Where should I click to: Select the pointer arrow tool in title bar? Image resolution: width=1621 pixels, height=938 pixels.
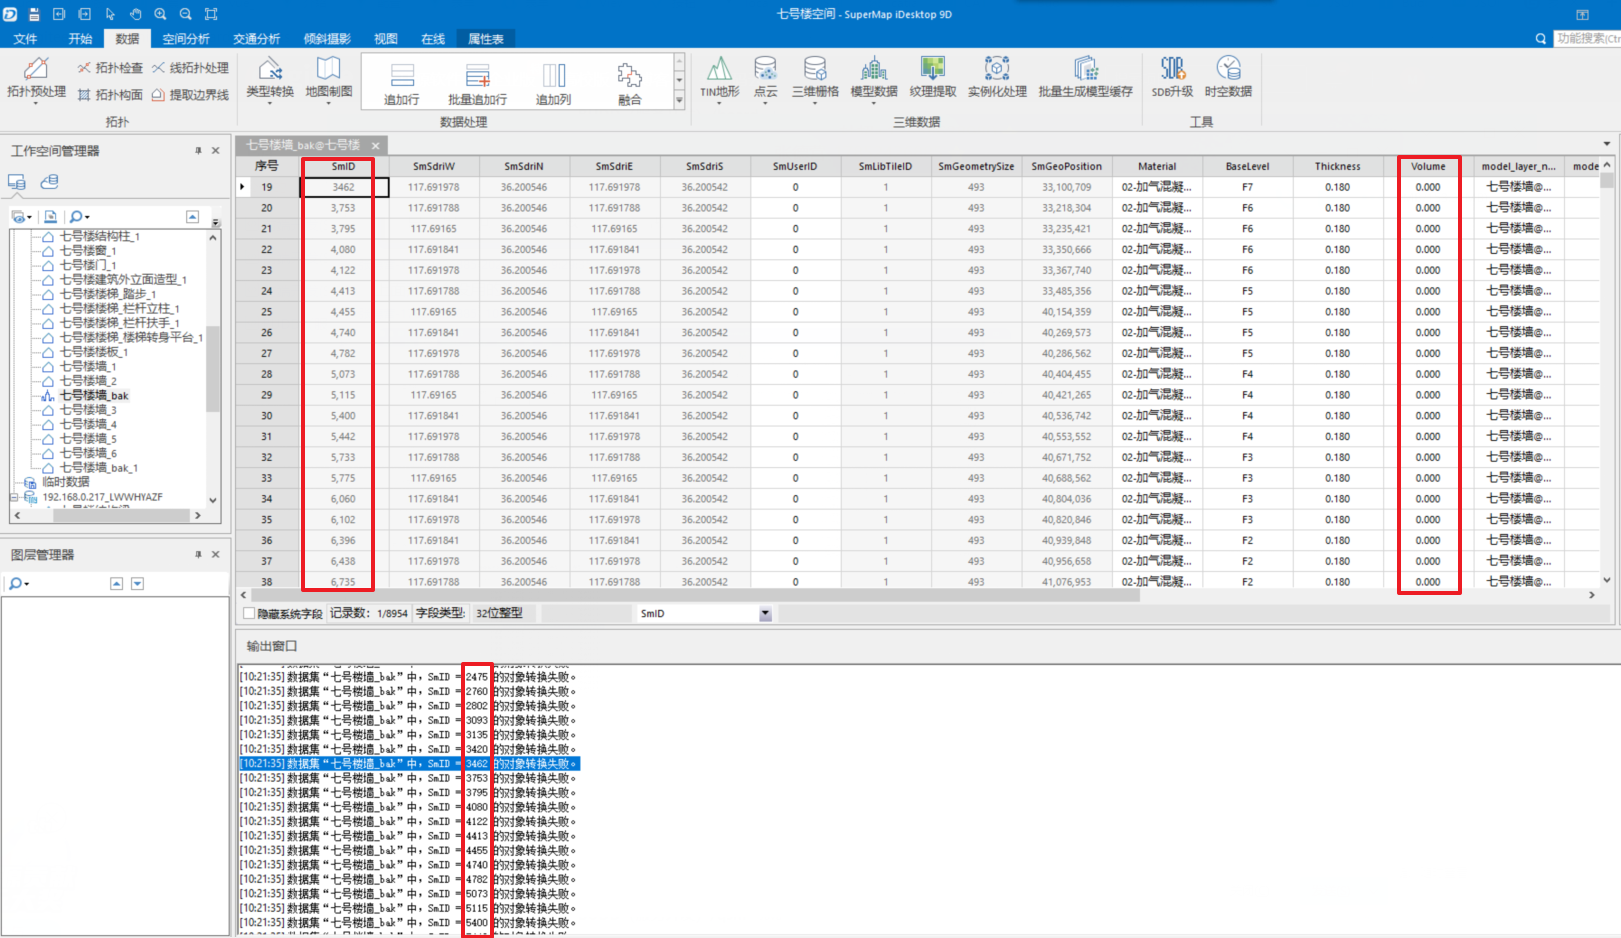(x=110, y=14)
